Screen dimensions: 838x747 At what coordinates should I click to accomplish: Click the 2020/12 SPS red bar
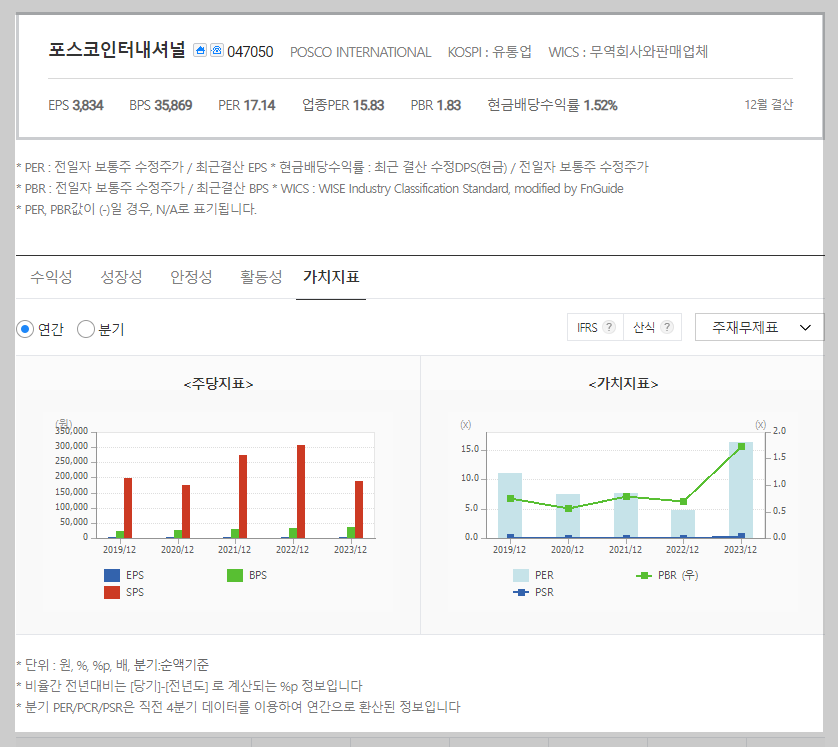coord(186,512)
